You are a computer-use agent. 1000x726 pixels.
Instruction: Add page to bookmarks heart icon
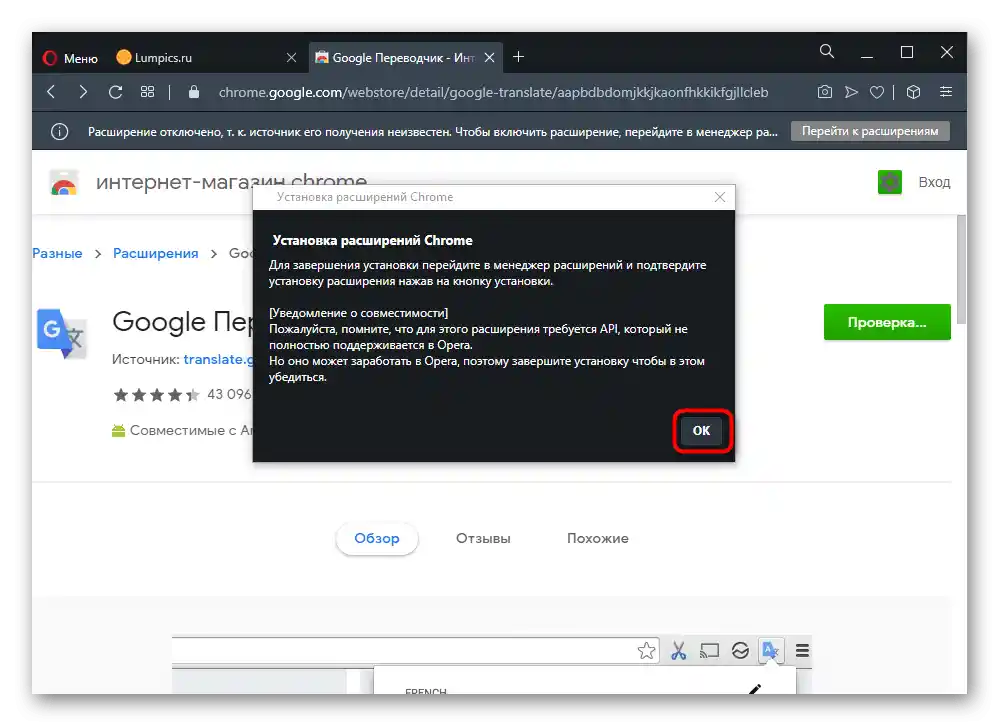[x=877, y=93]
